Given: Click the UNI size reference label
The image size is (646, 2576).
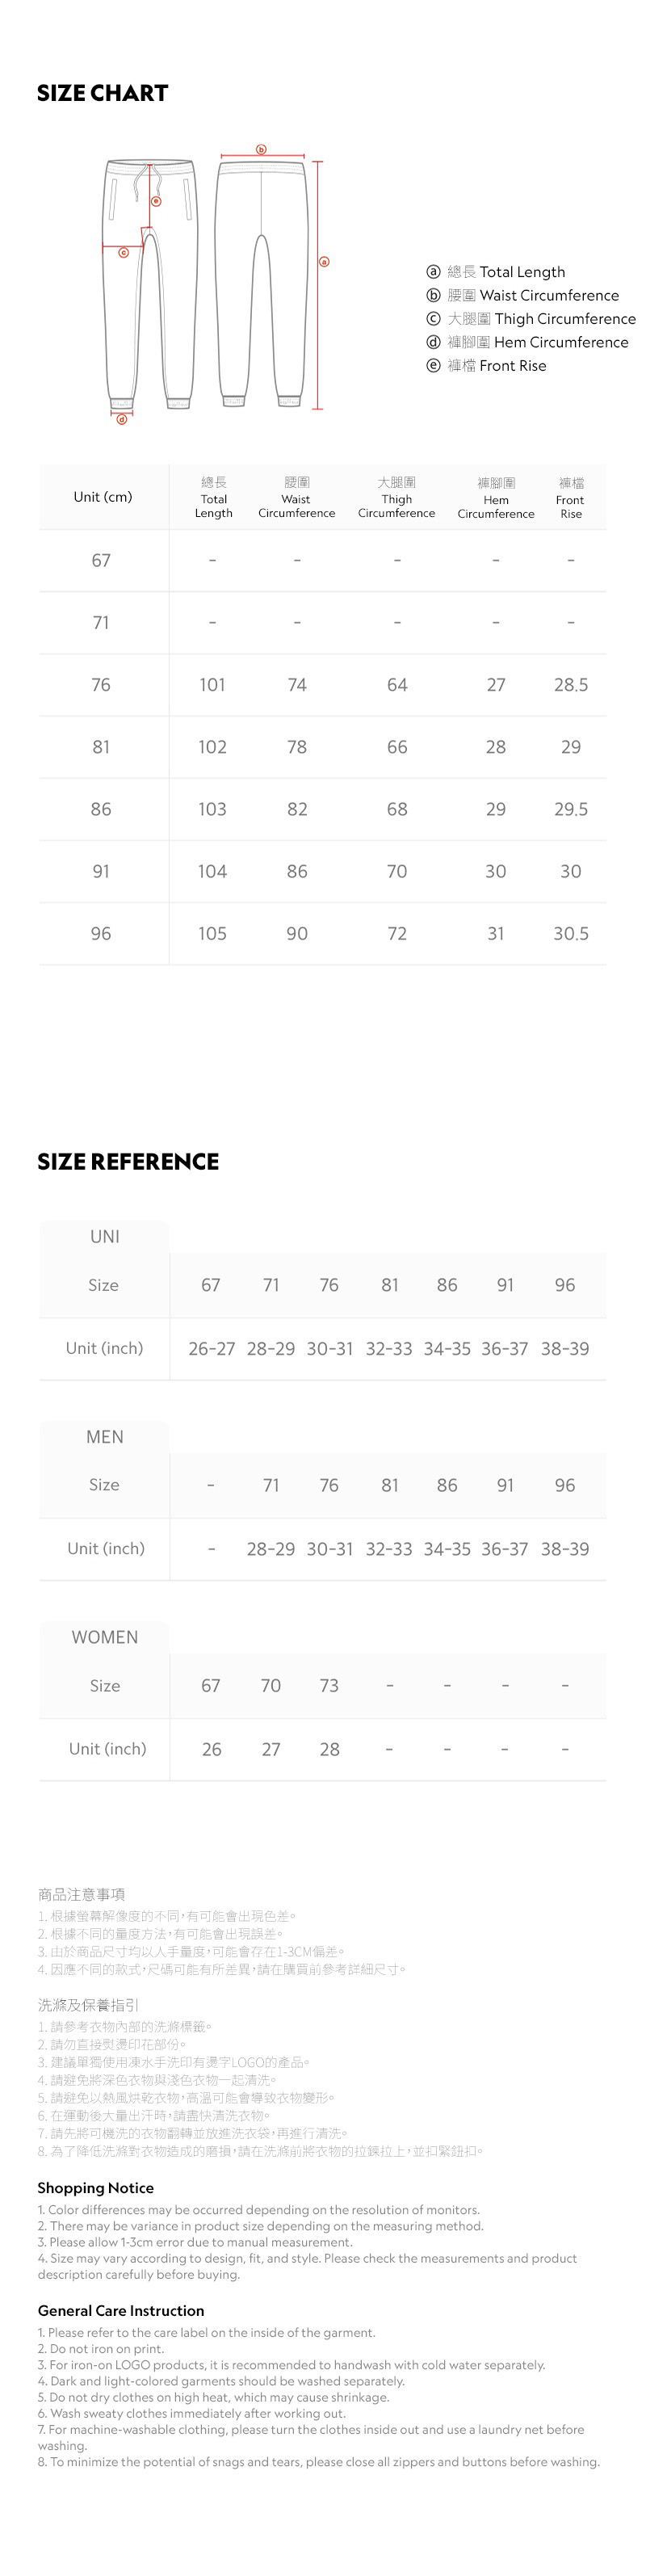Looking at the screenshot, I should pyautogui.click(x=105, y=1236).
